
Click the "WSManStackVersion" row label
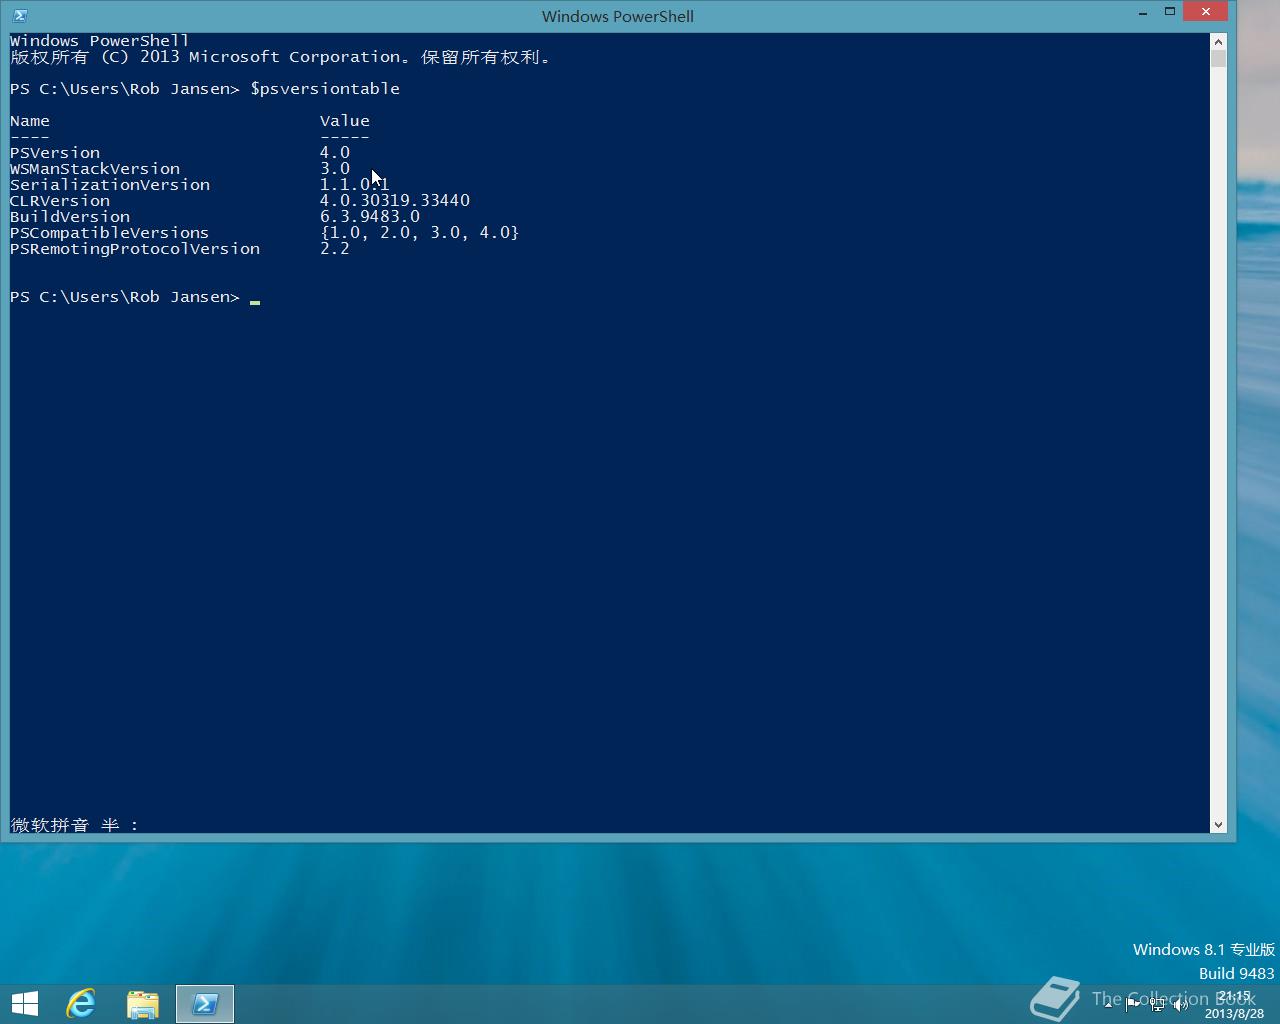95,169
